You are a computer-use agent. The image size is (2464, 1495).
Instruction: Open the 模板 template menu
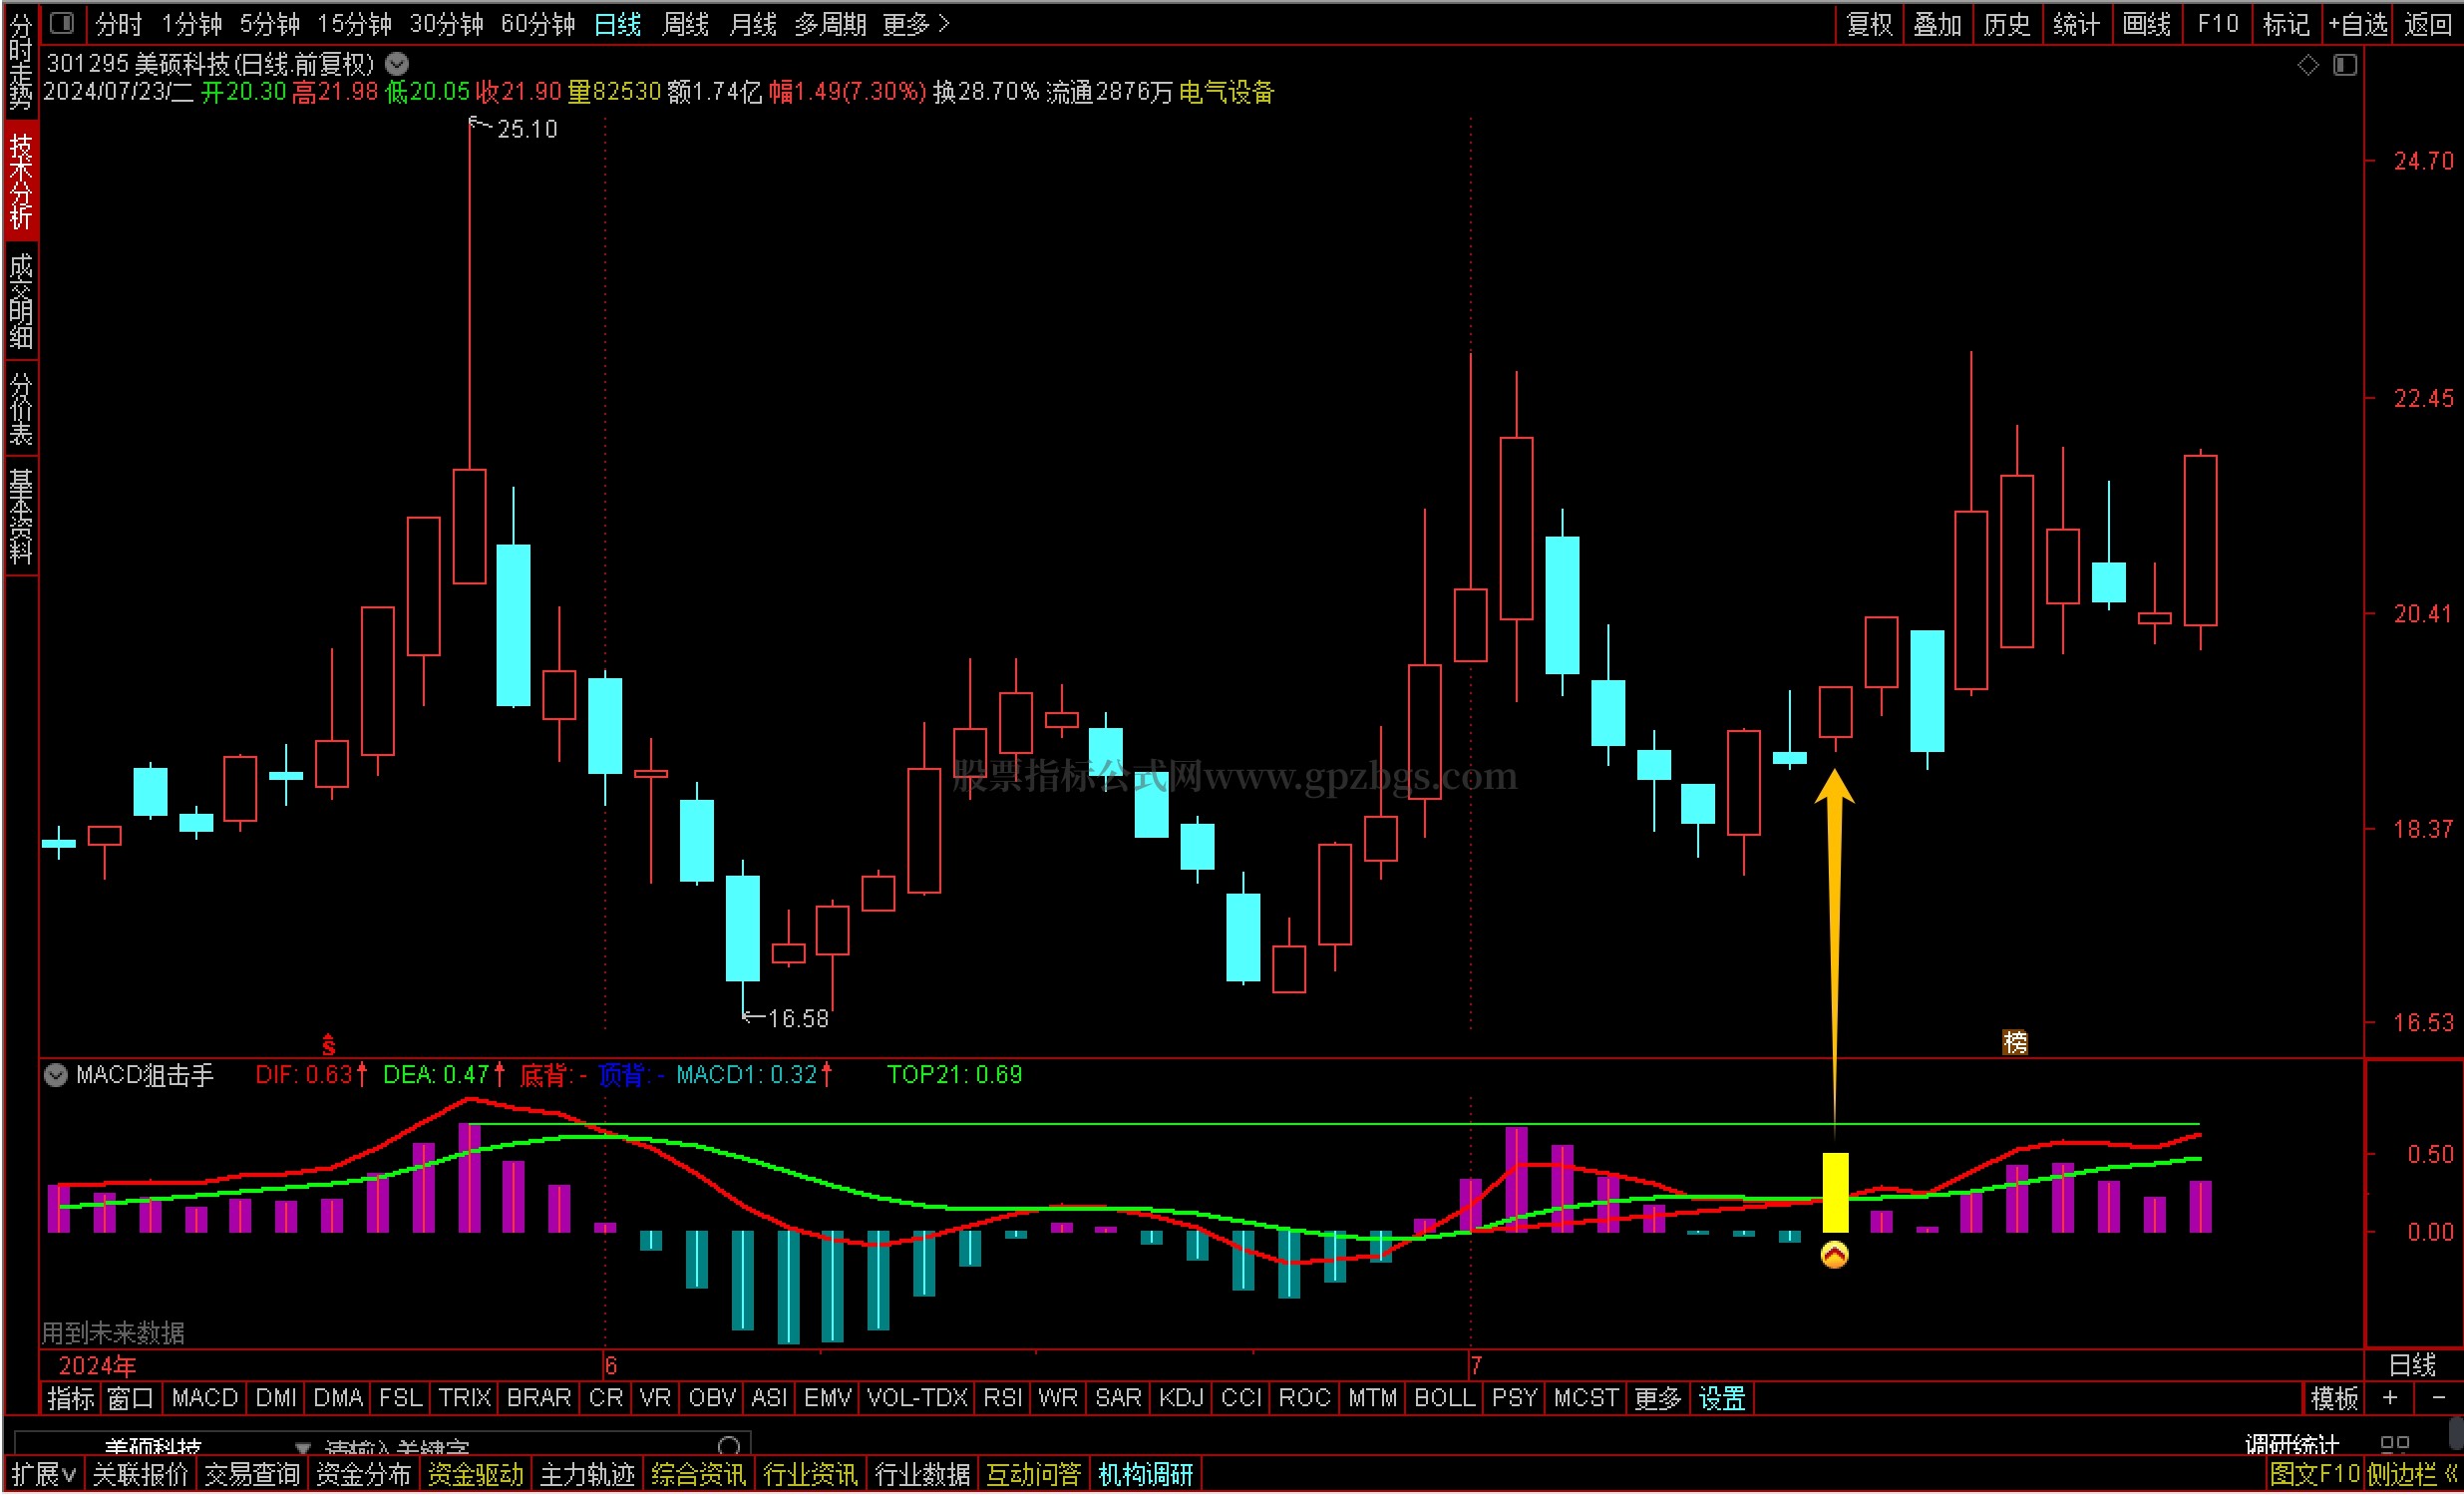(x=2334, y=1398)
